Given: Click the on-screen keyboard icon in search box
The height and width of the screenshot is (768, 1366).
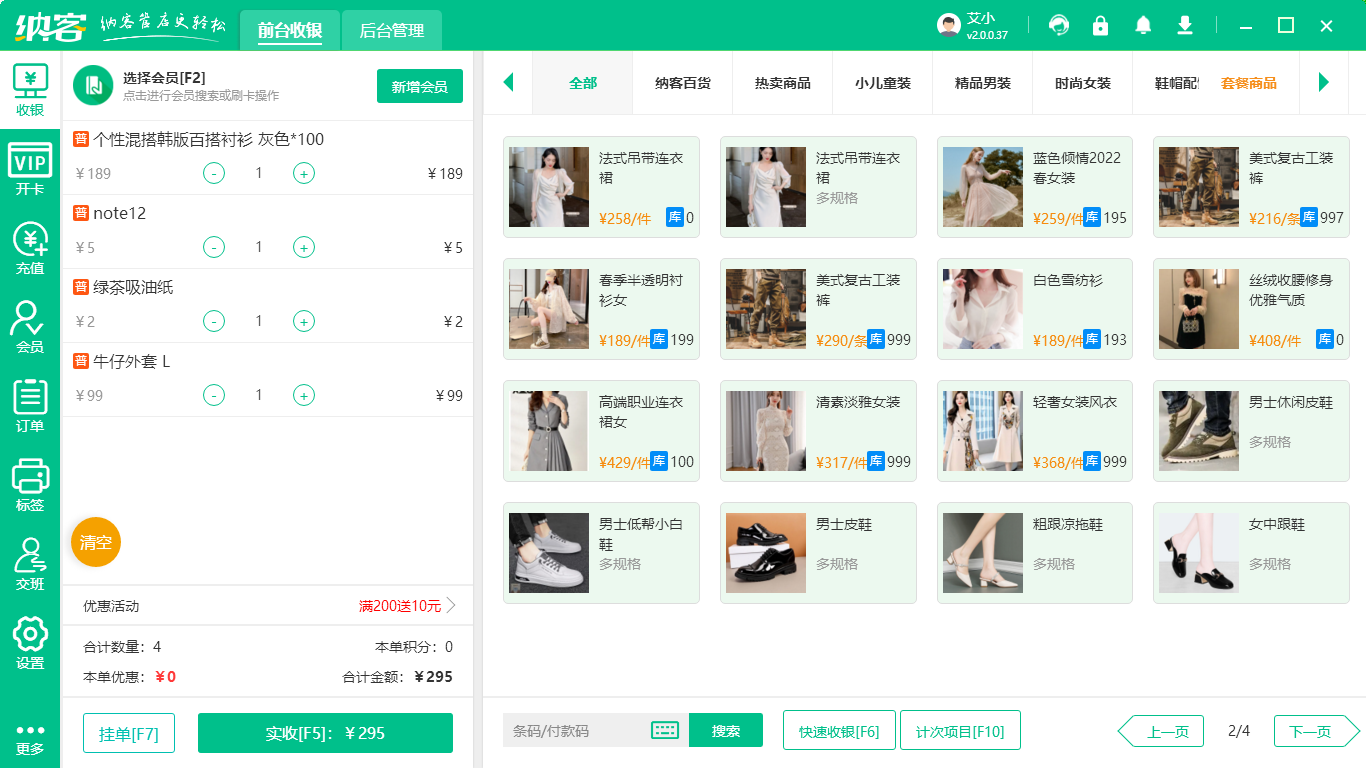Looking at the screenshot, I should point(665,730).
